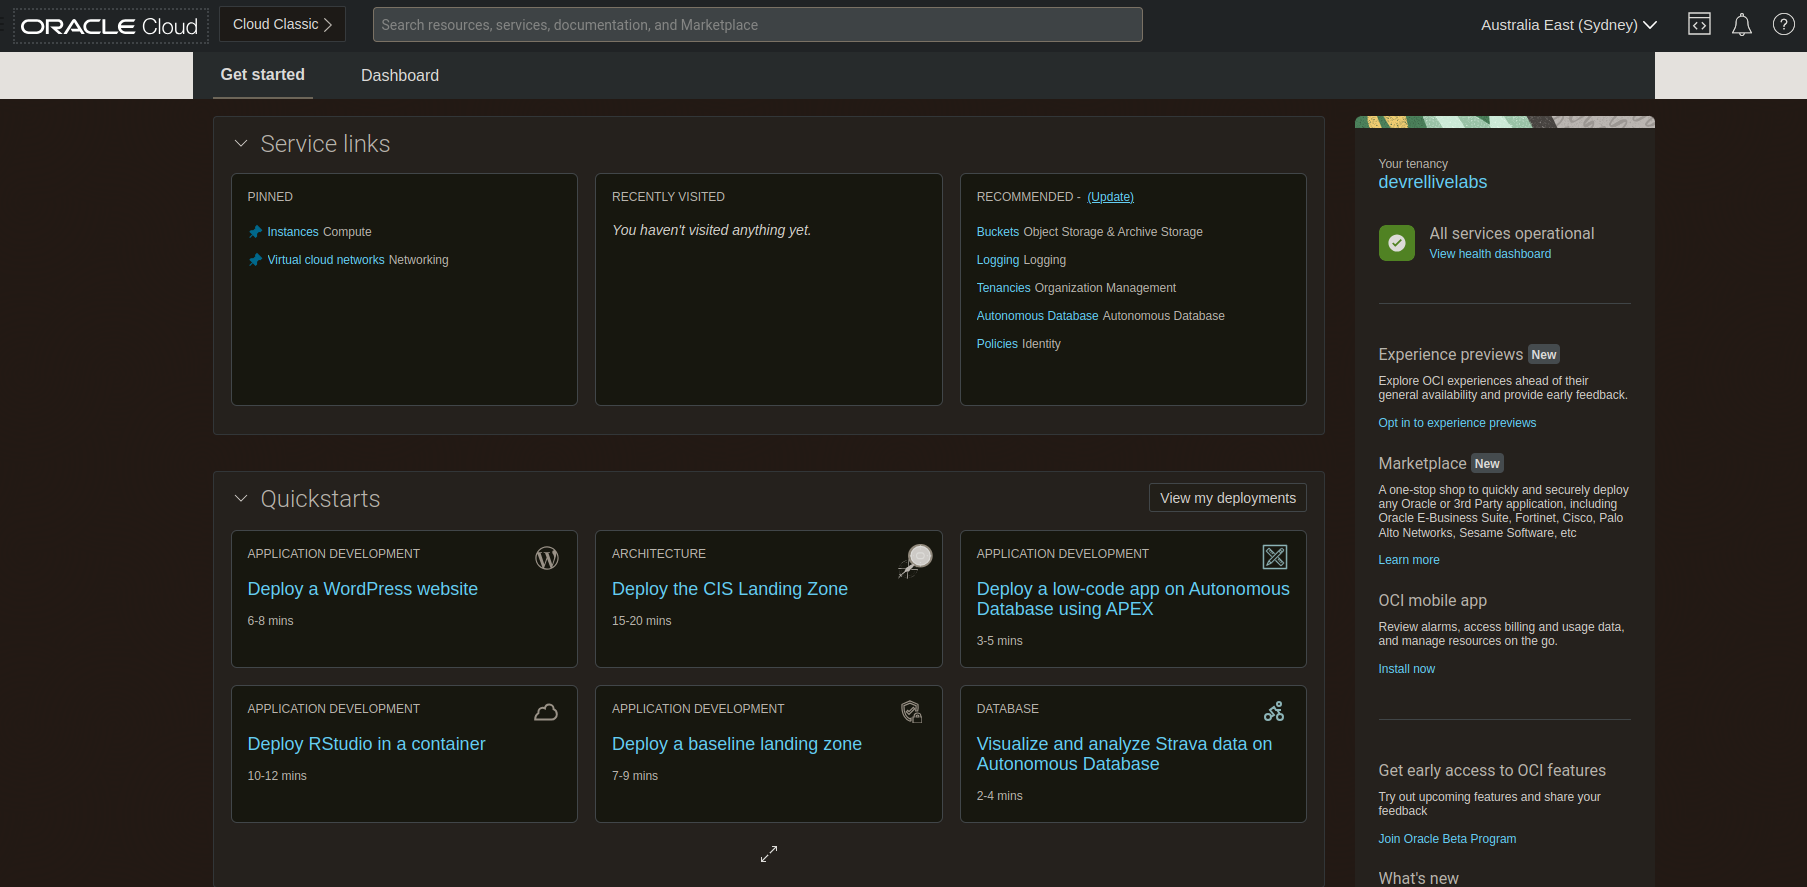
Task: Click Opt in to experience previews
Action: 1457,423
